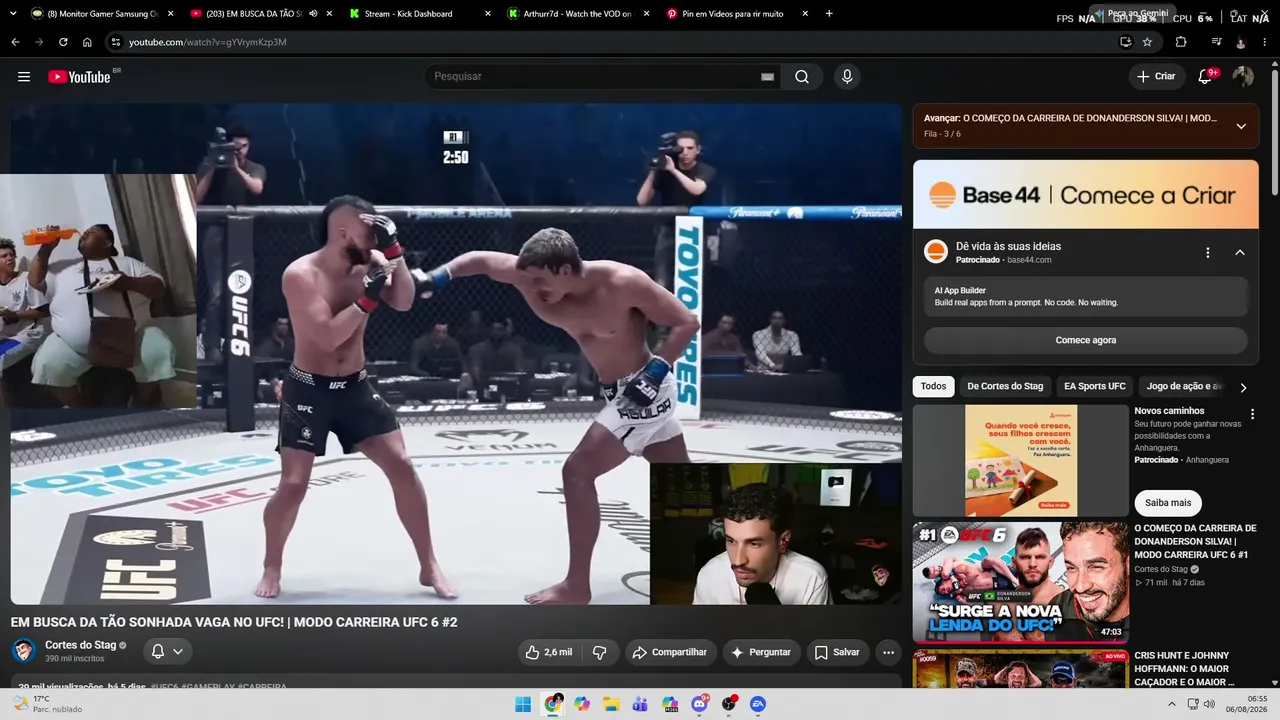Bookmark this page with the star
Viewport: 1280px width, 720px height.
[1147, 42]
